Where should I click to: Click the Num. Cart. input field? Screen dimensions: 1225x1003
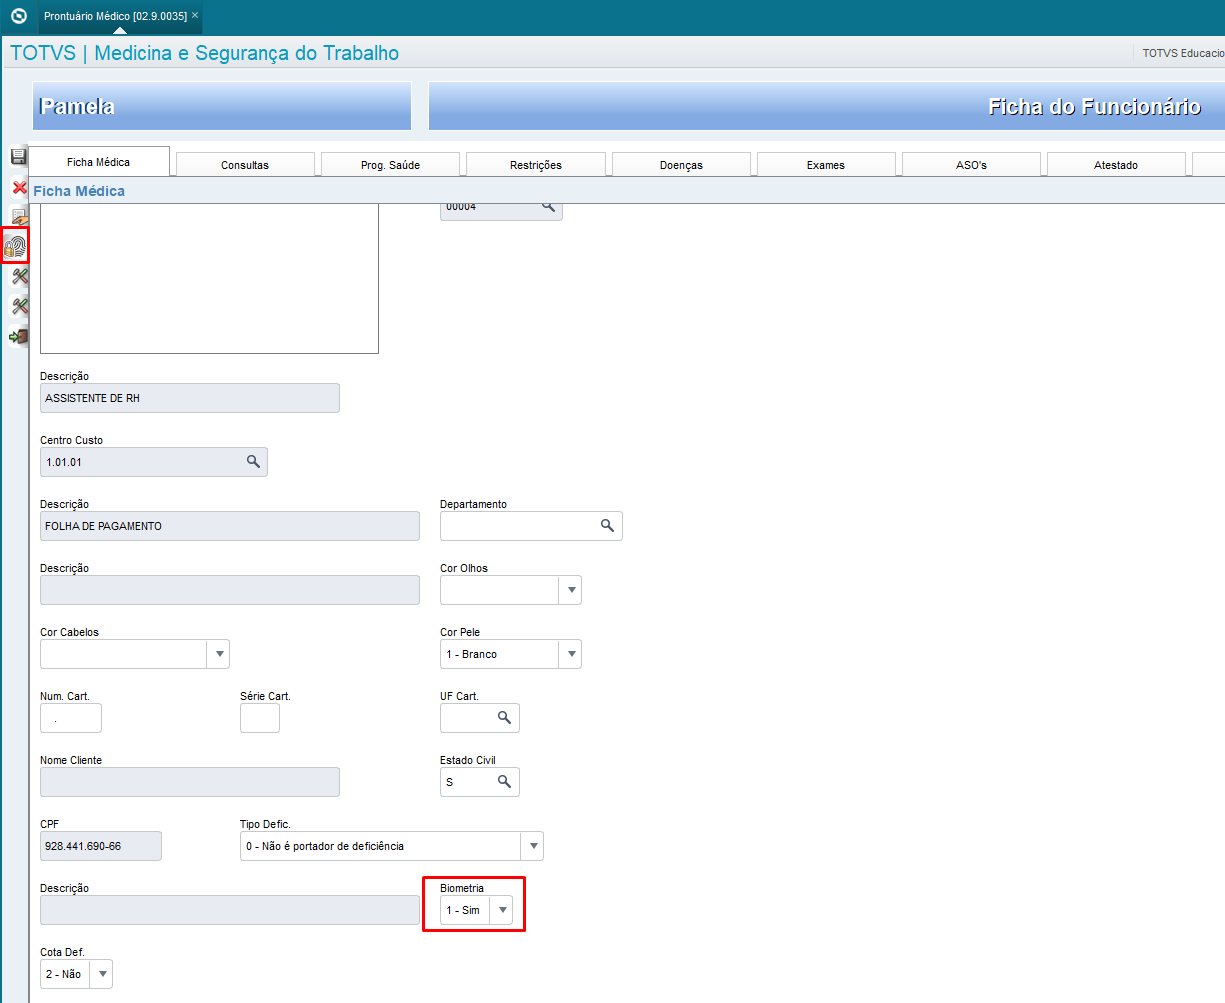click(71, 718)
